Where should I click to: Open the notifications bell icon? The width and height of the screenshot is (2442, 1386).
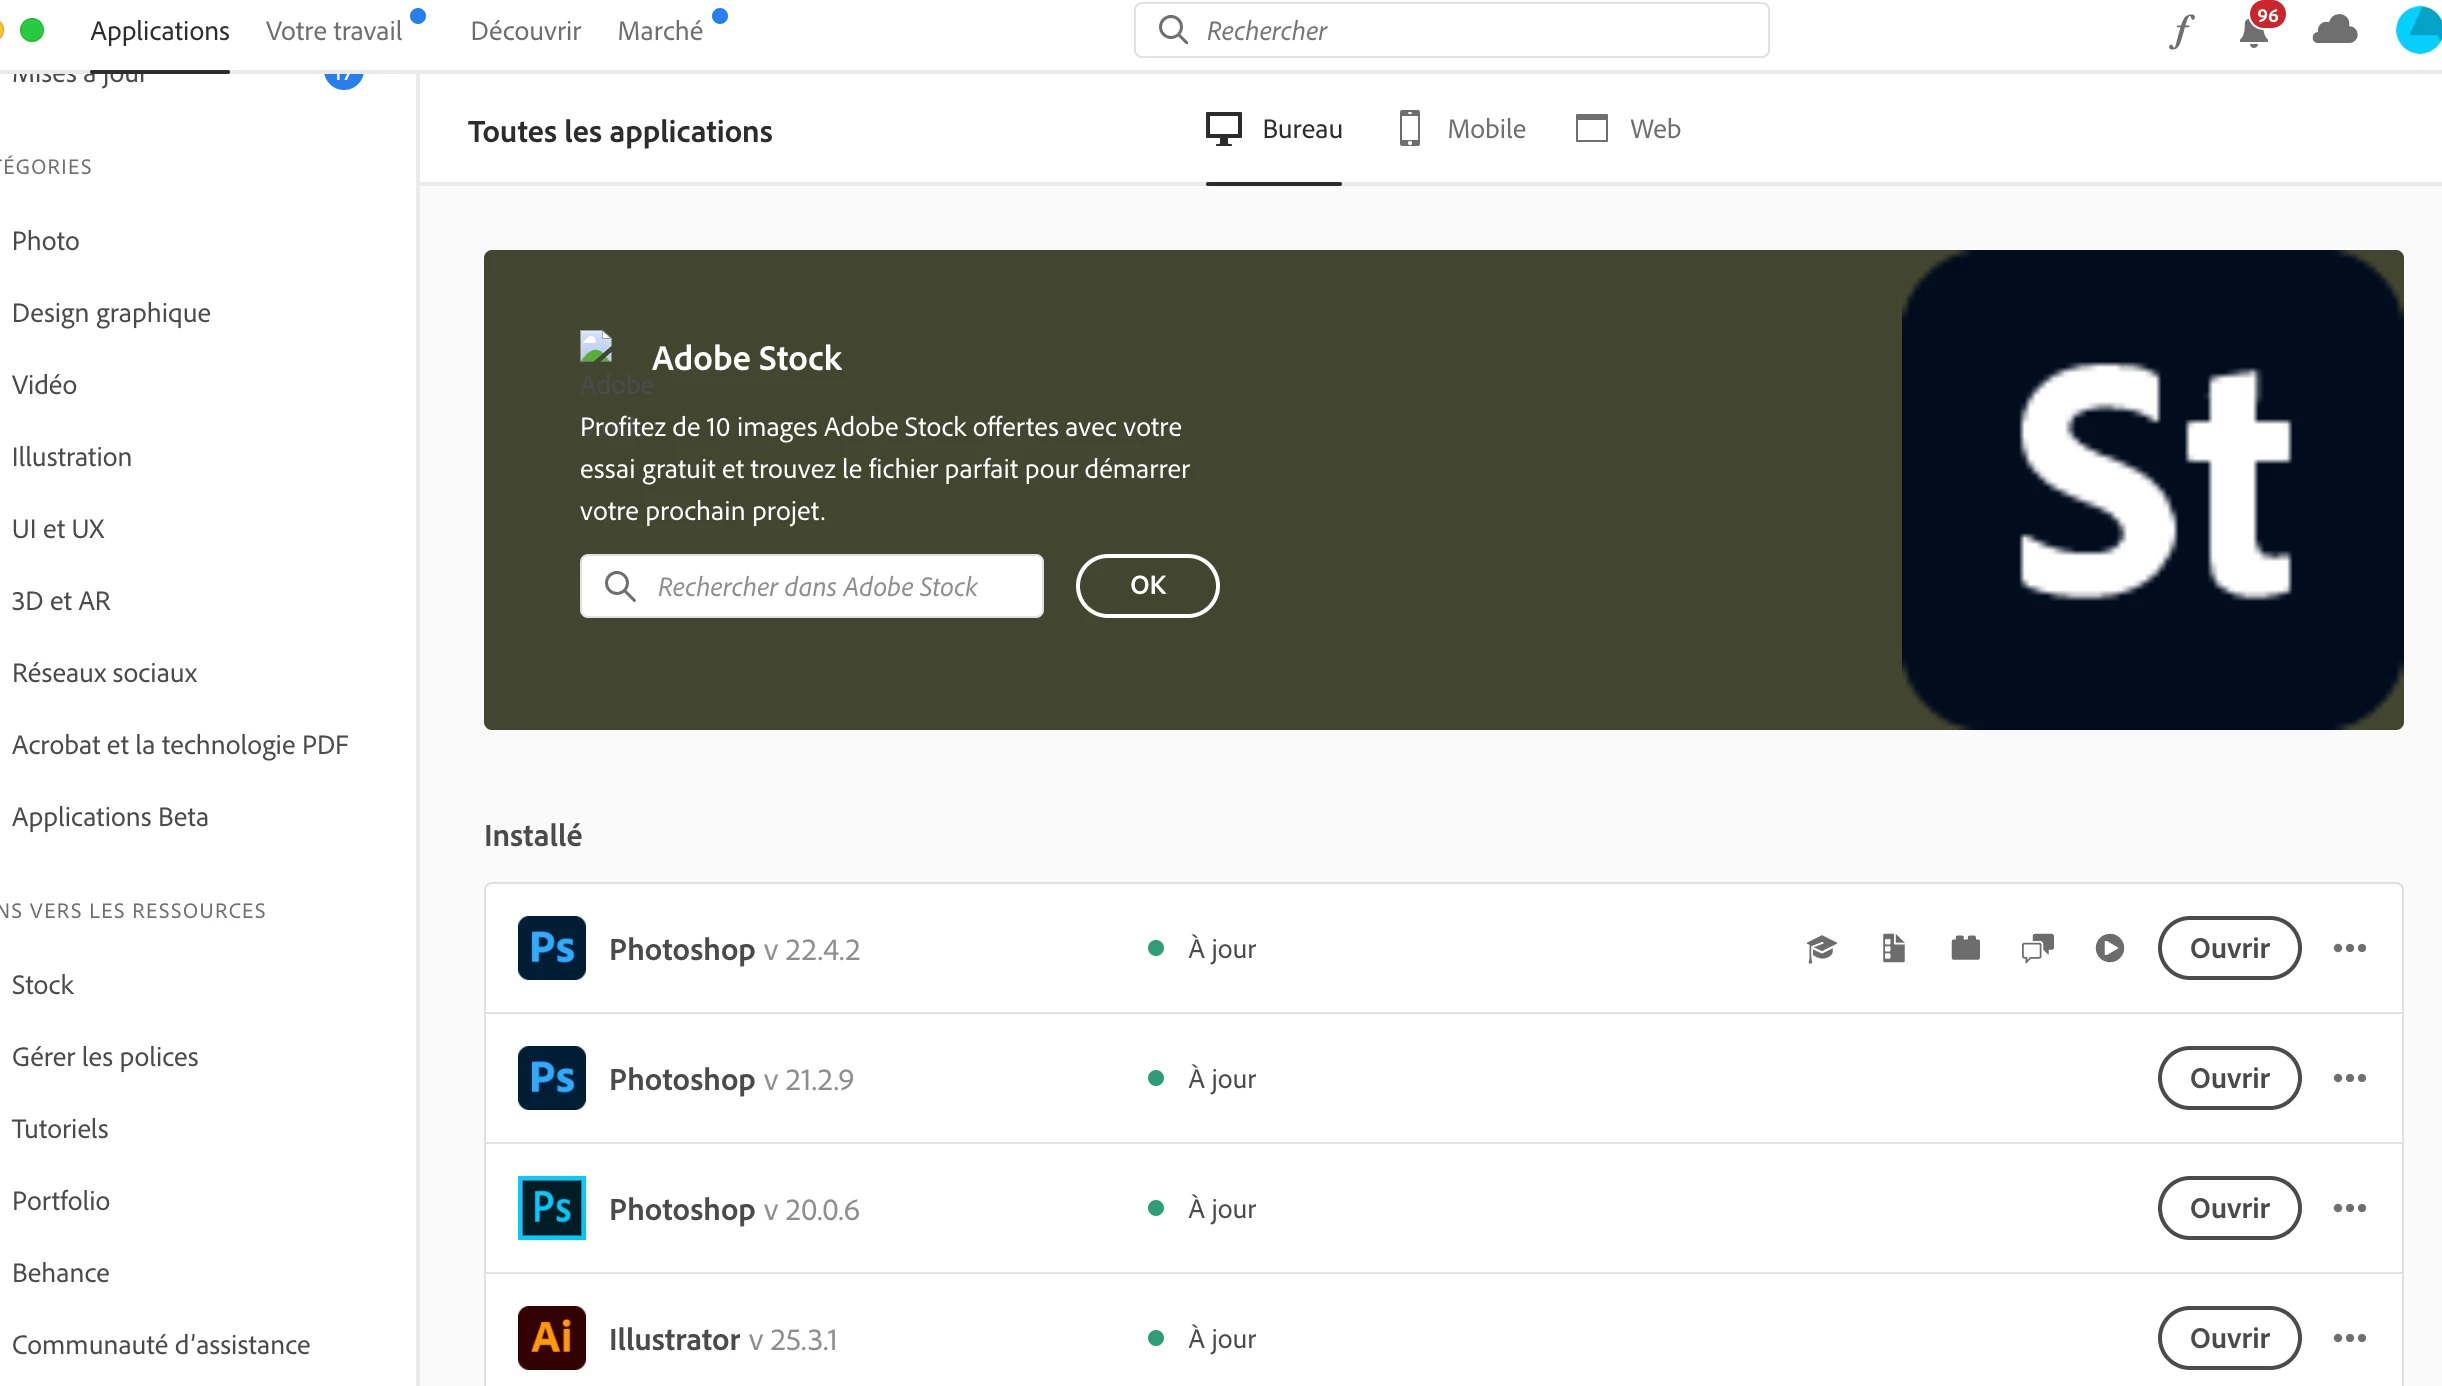(x=2254, y=32)
